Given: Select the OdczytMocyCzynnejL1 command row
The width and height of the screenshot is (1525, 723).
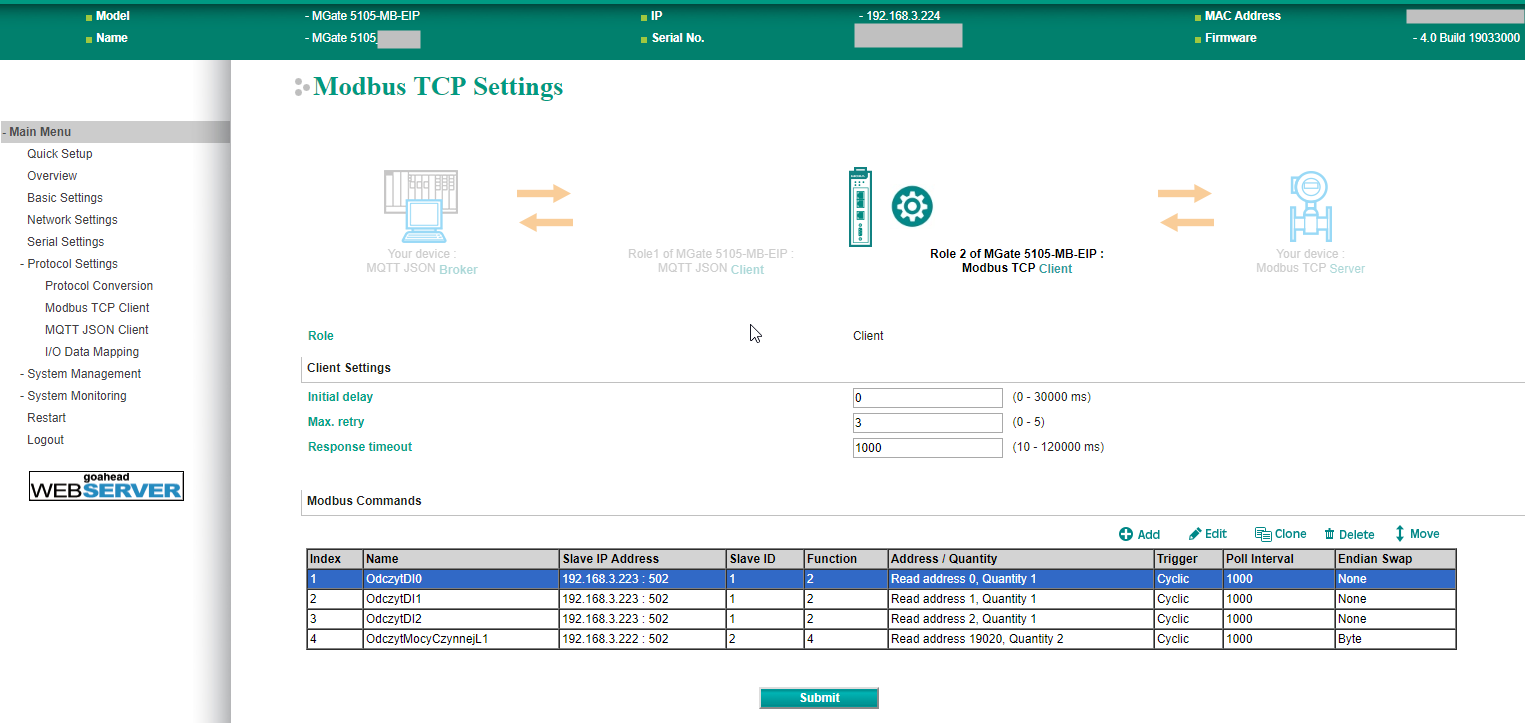Looking at the screenshot, I should click(x=881, y=639).
